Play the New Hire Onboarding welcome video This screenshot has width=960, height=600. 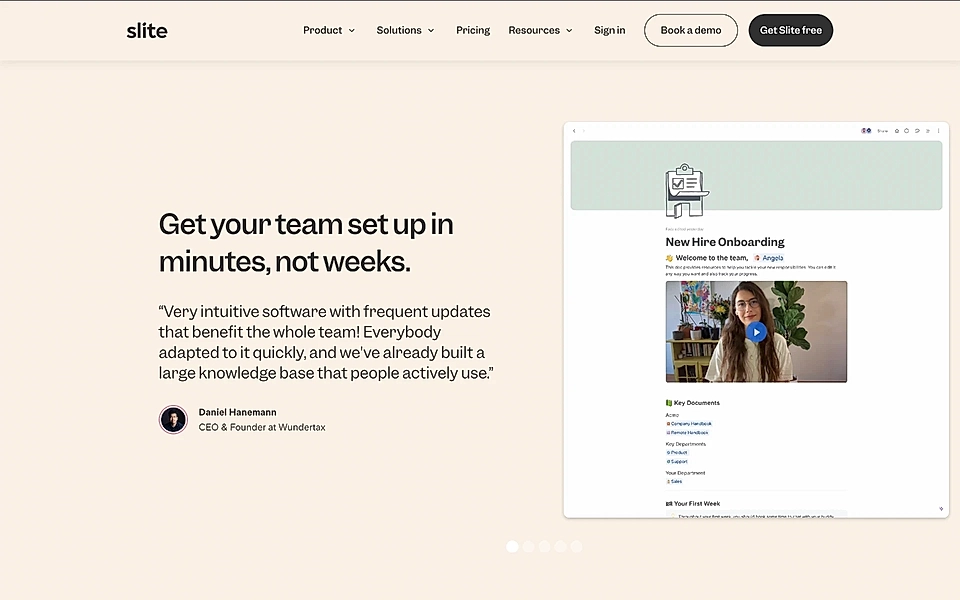click(756, 330)
